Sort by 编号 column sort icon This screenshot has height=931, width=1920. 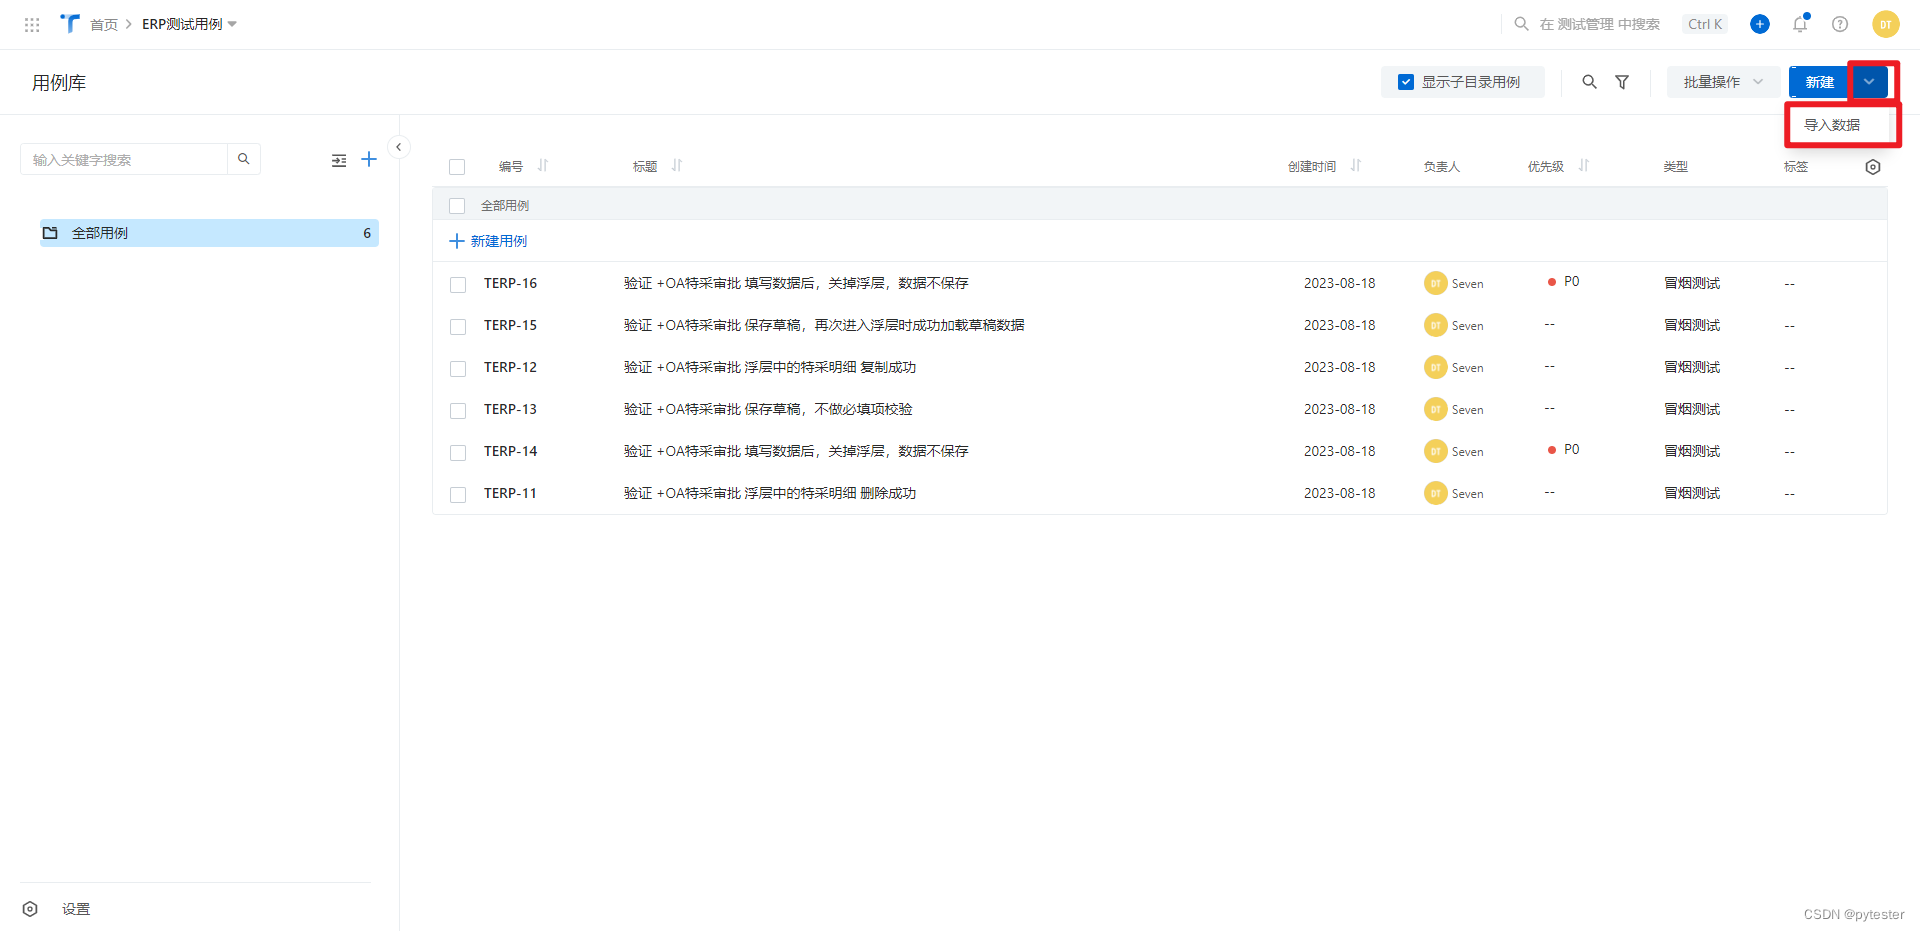point(543,166)
